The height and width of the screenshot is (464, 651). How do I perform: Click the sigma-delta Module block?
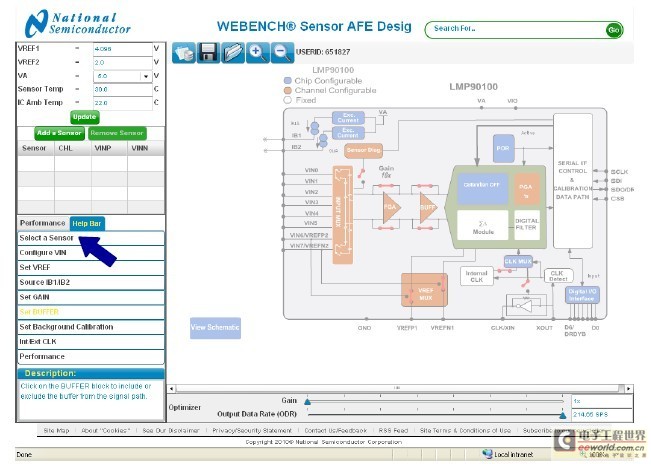pos(482,225)
